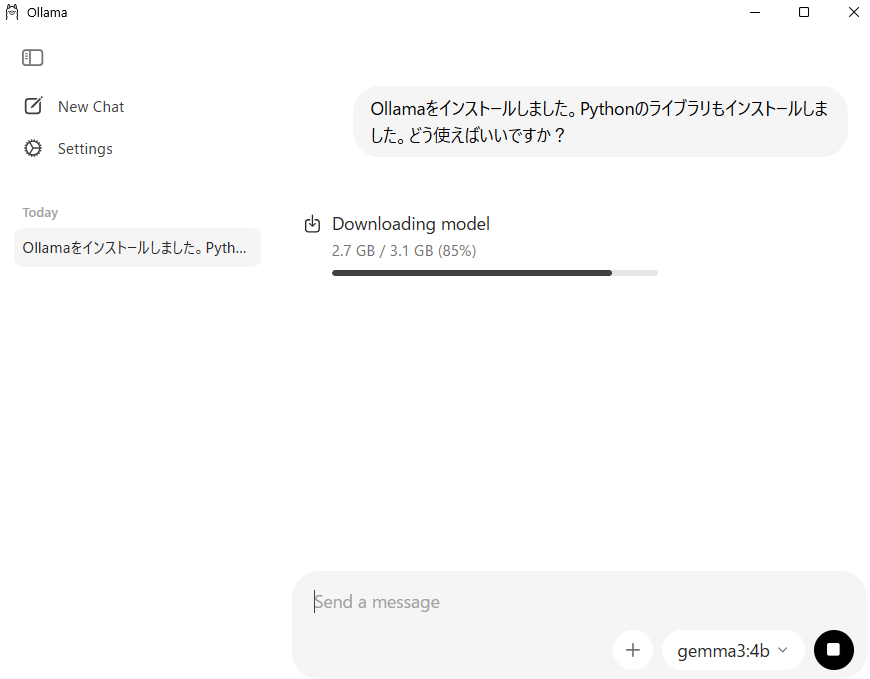This screenshot has width=870, height=679.
Task: Select the Ollamaをインストールしました chat in history
Action: [x=136, y=248]
